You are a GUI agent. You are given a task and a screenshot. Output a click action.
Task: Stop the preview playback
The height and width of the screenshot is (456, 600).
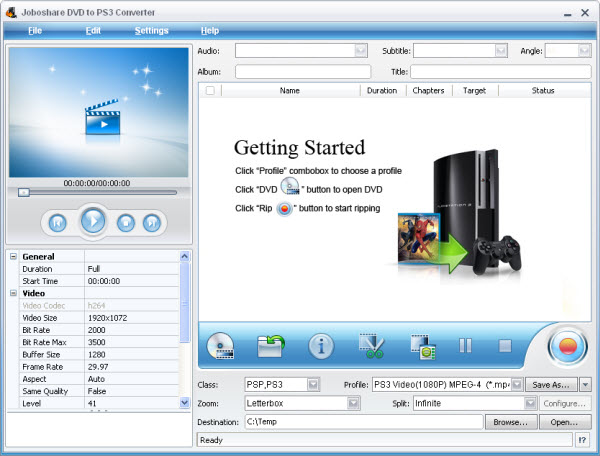point(126,222)
